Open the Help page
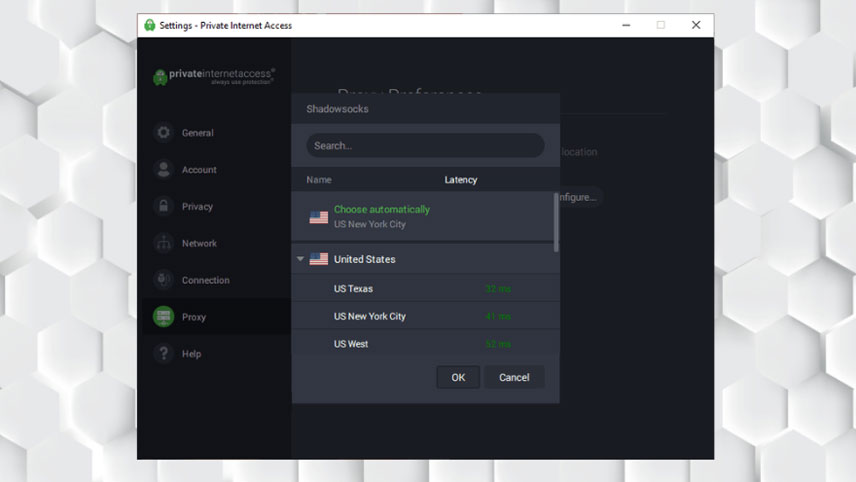The image size is (856, 482). click(192, 354)
